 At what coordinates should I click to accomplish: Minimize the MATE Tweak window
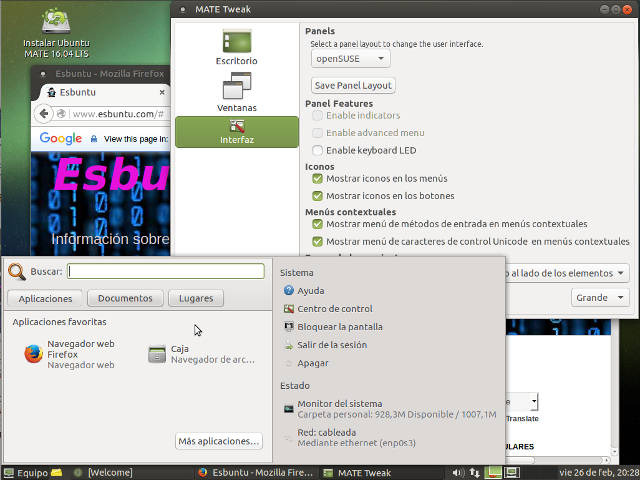pyautogui.click(x=604, y=9)
